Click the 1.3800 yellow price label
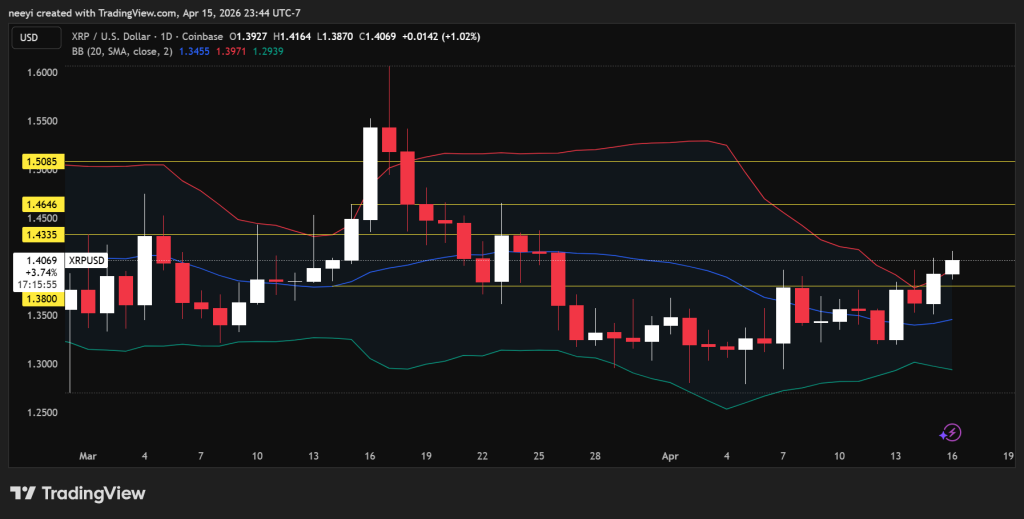 coord(39,298)
